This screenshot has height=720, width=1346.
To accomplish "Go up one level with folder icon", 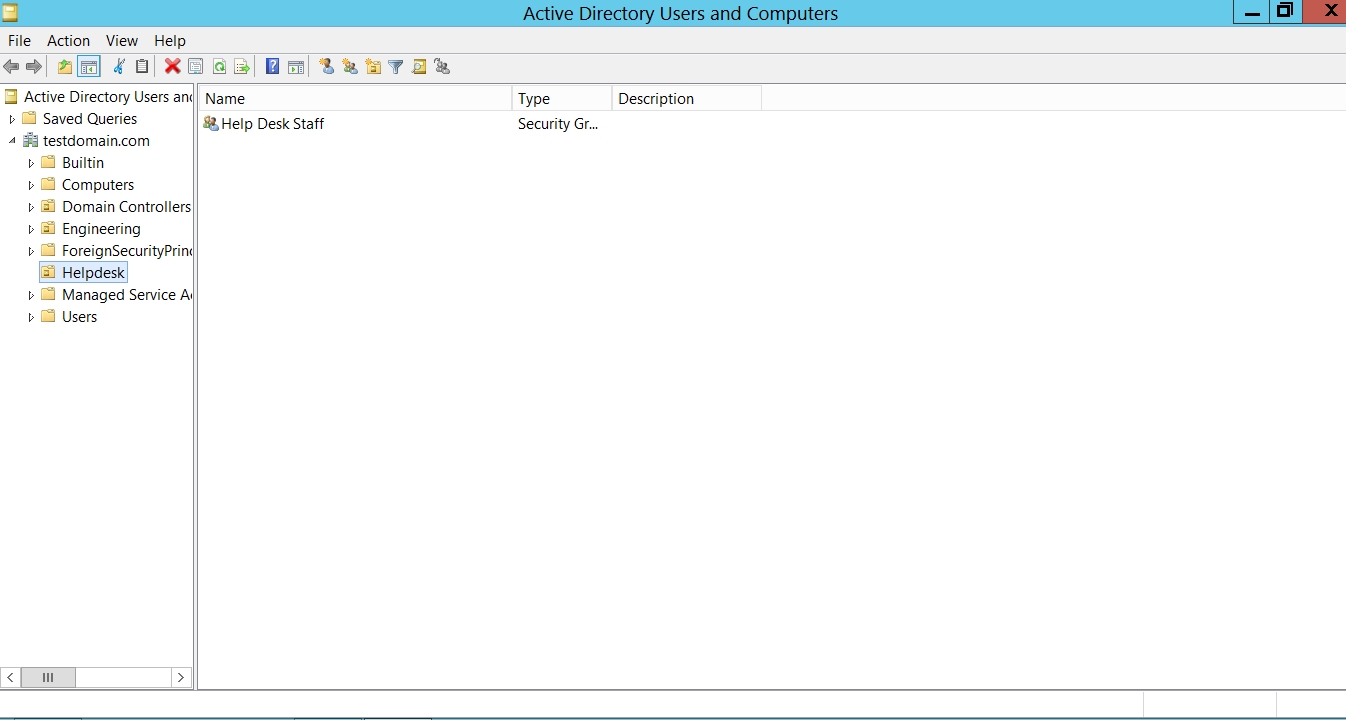I will (65, 67).
